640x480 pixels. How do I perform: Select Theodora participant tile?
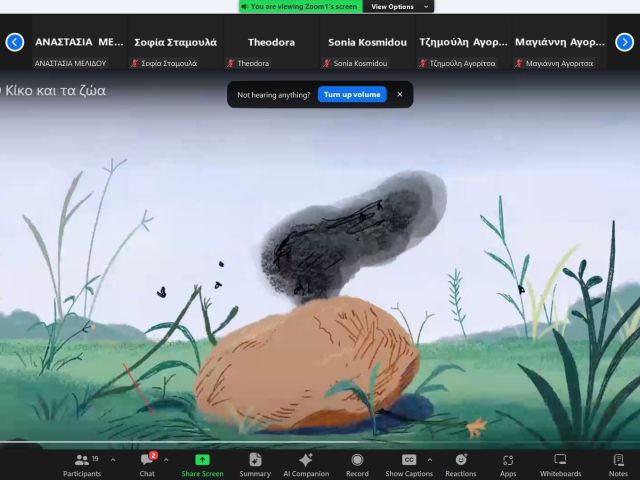point(271,42)
